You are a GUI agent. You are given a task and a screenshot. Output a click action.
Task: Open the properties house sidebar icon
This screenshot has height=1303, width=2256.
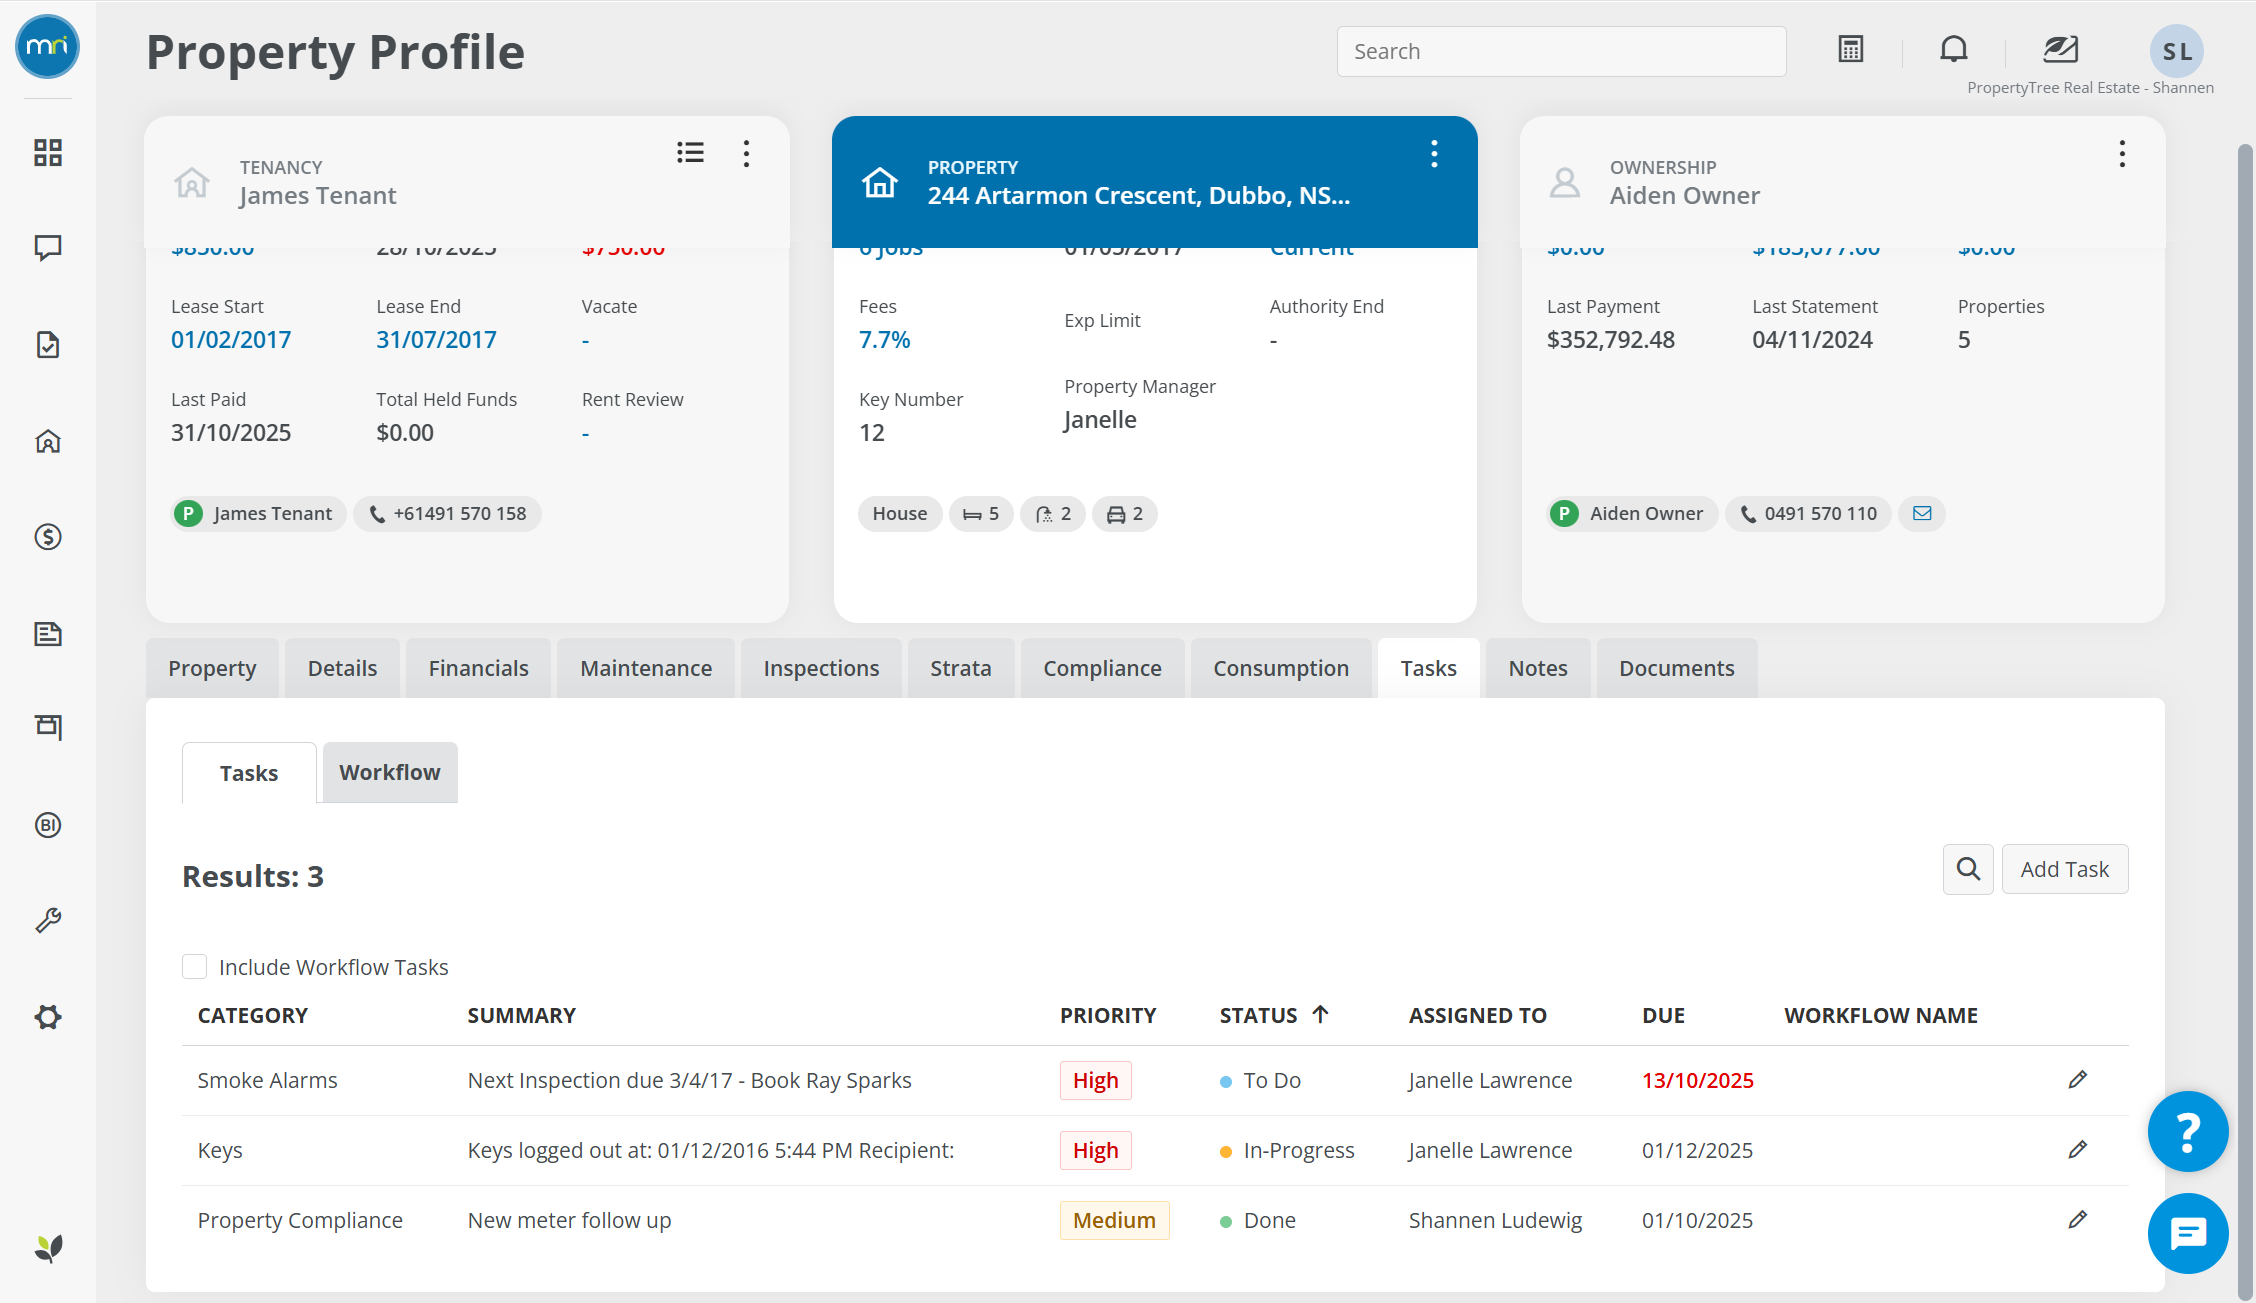pyautogui.click(x=48, y=441)
